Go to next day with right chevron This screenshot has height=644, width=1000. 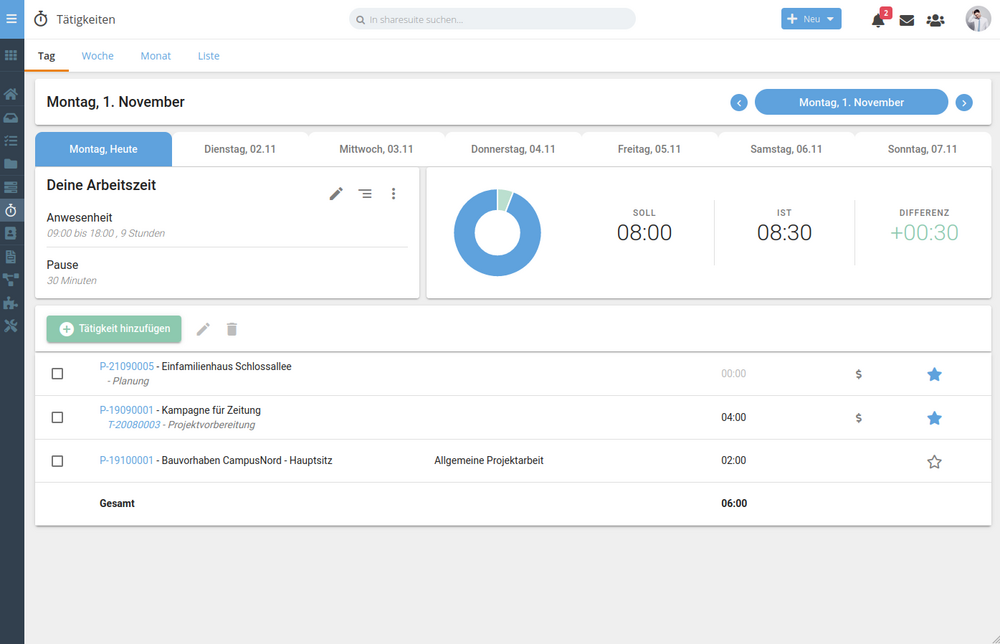pos(963,103)
